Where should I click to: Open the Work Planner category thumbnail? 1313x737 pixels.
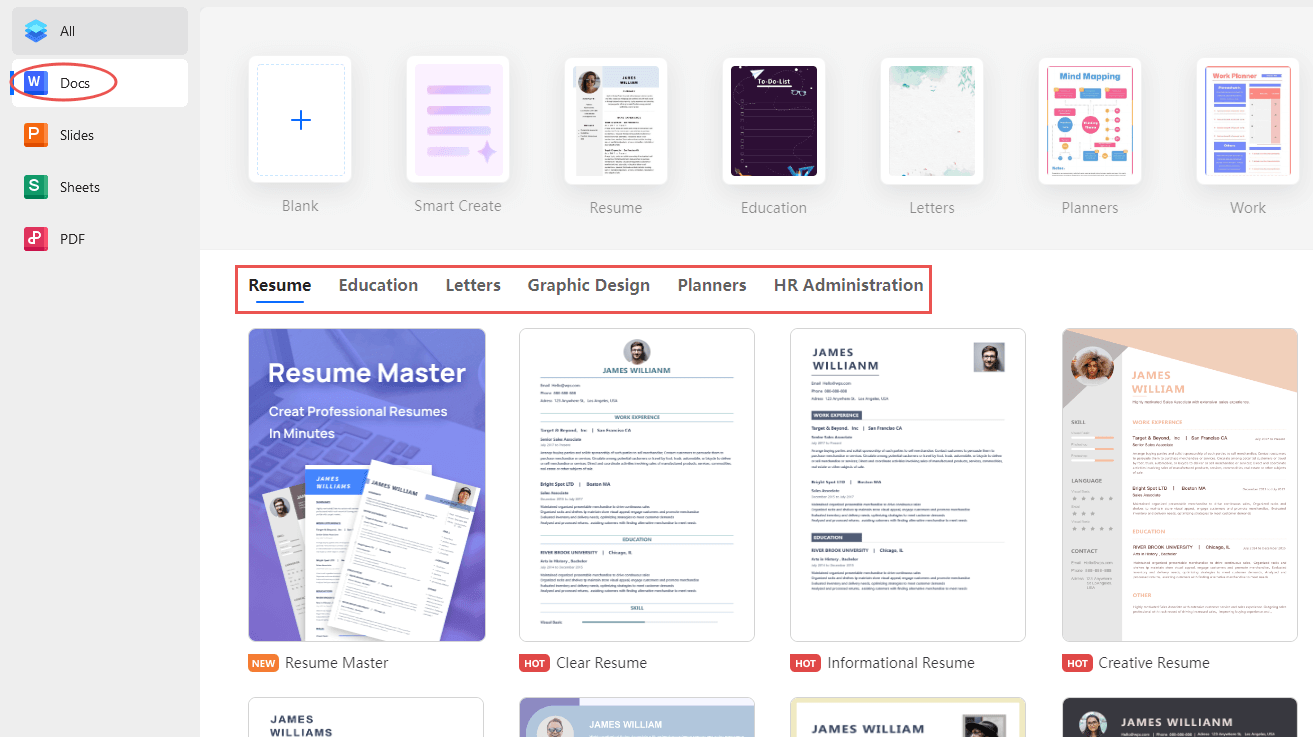(1248, 120)
